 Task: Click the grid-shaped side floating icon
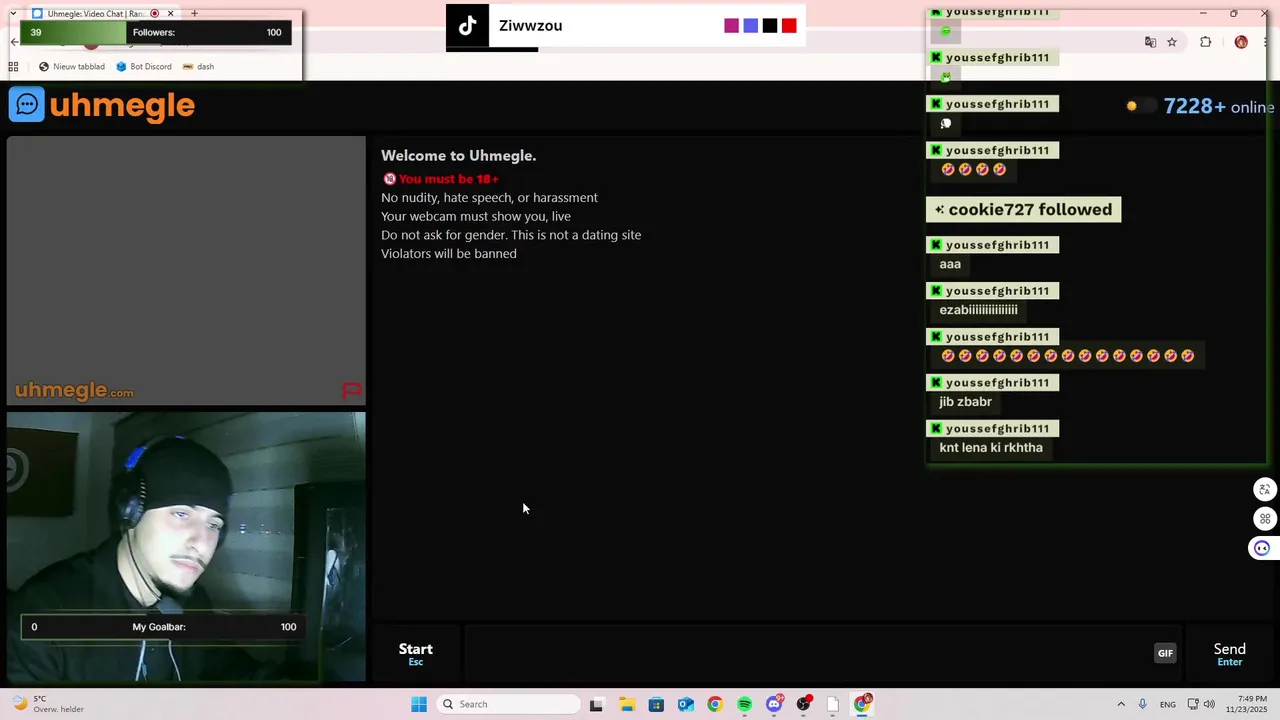tap(1265, 519)
